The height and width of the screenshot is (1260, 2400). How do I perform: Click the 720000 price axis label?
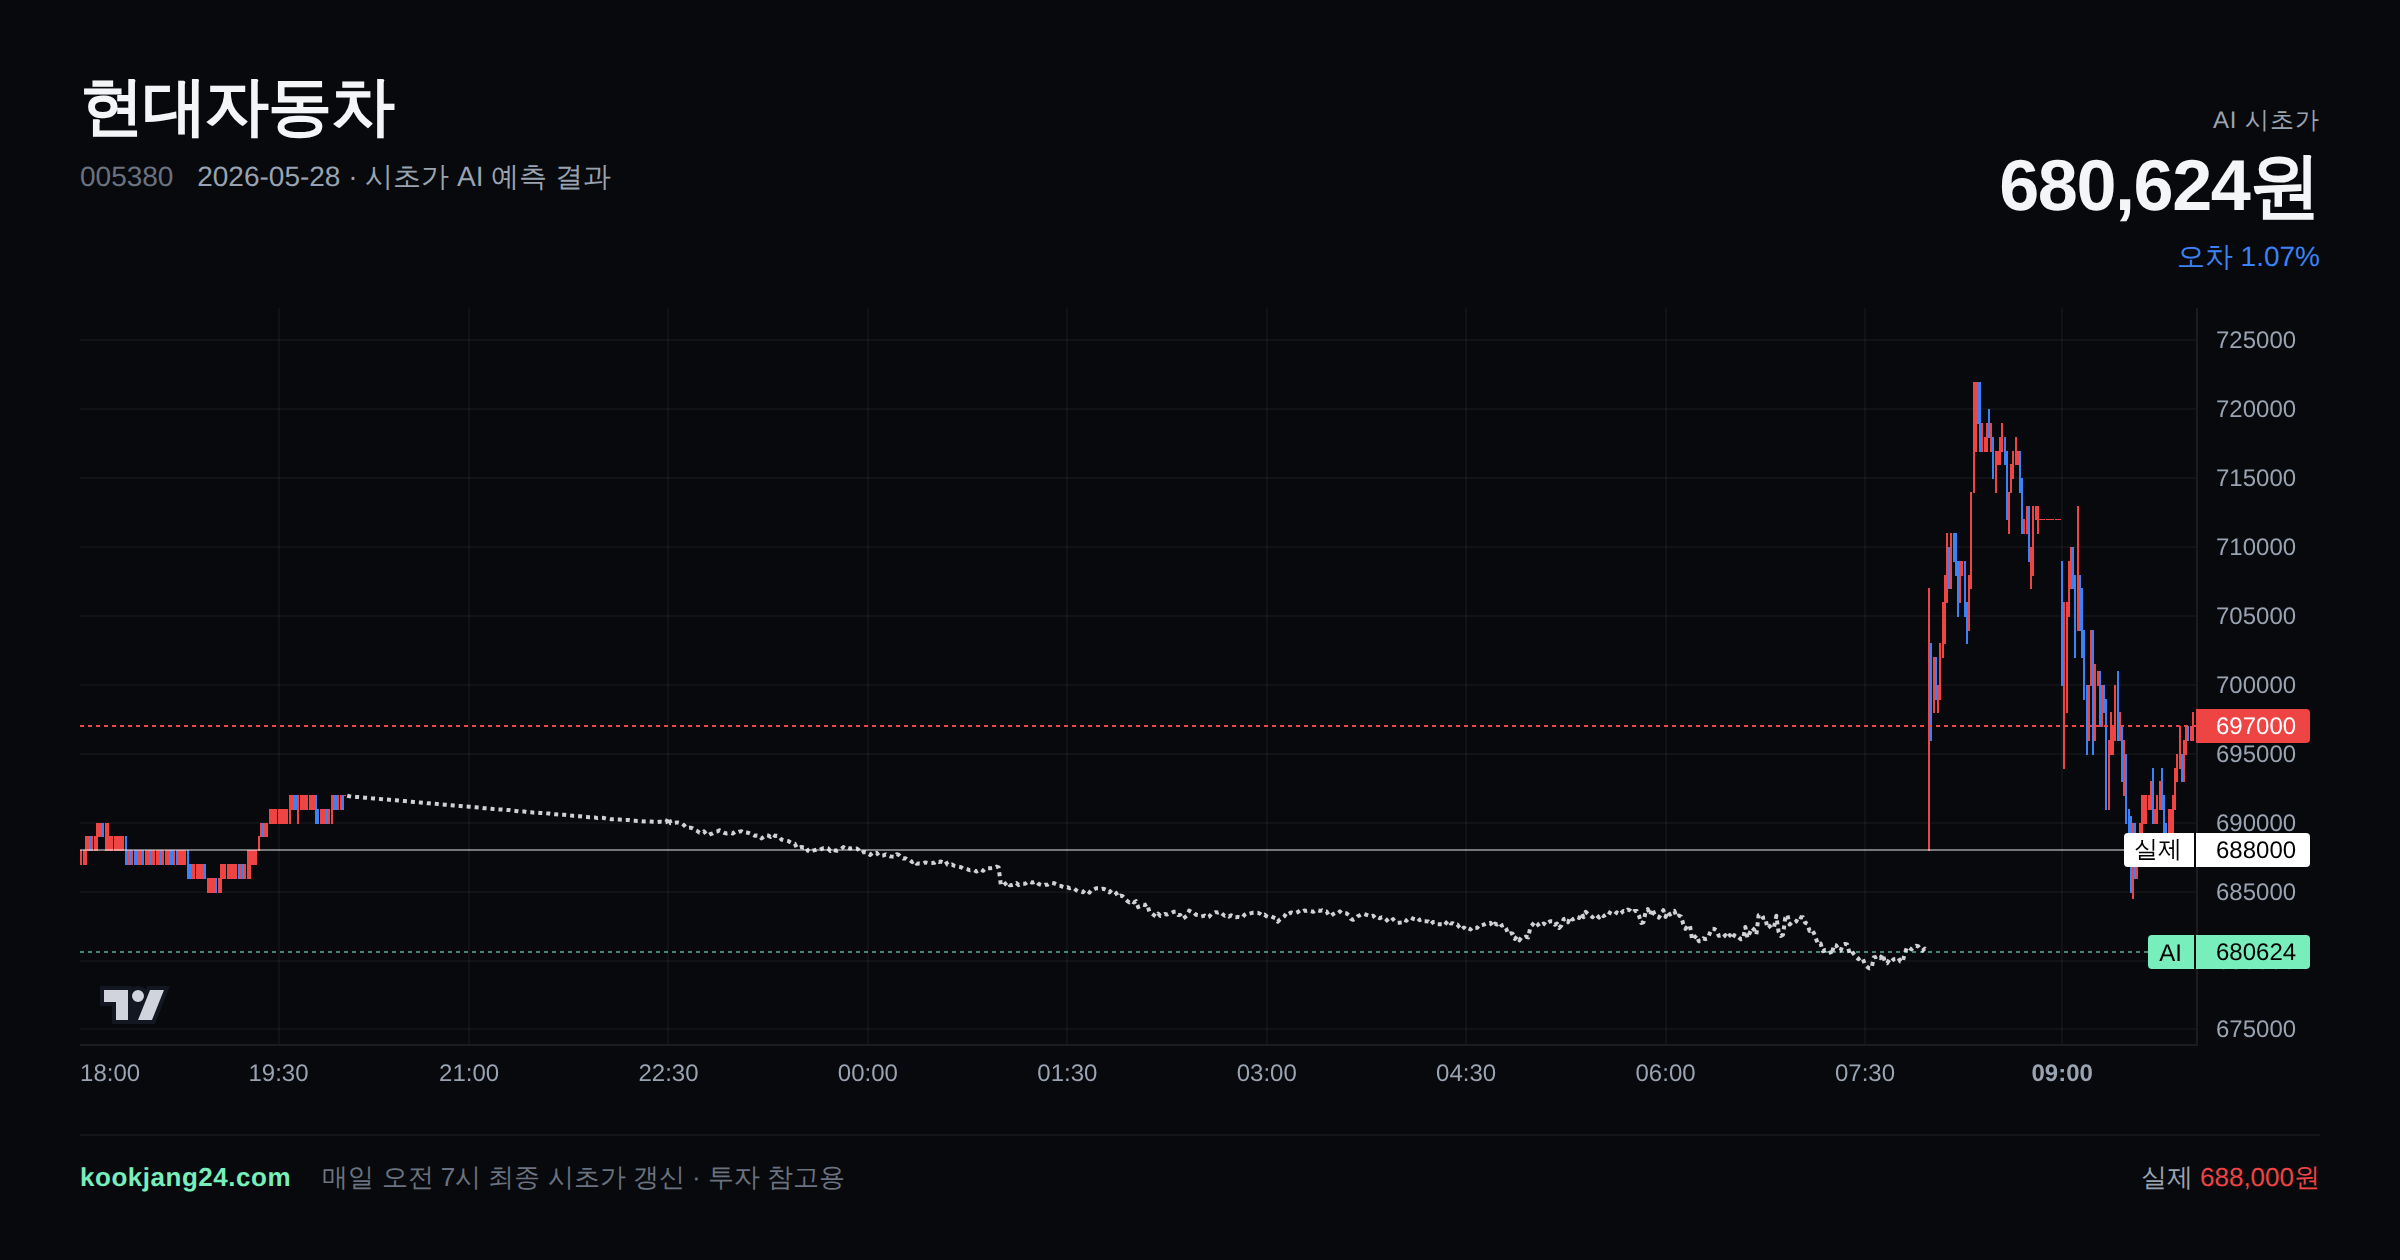pos(2255,409)
